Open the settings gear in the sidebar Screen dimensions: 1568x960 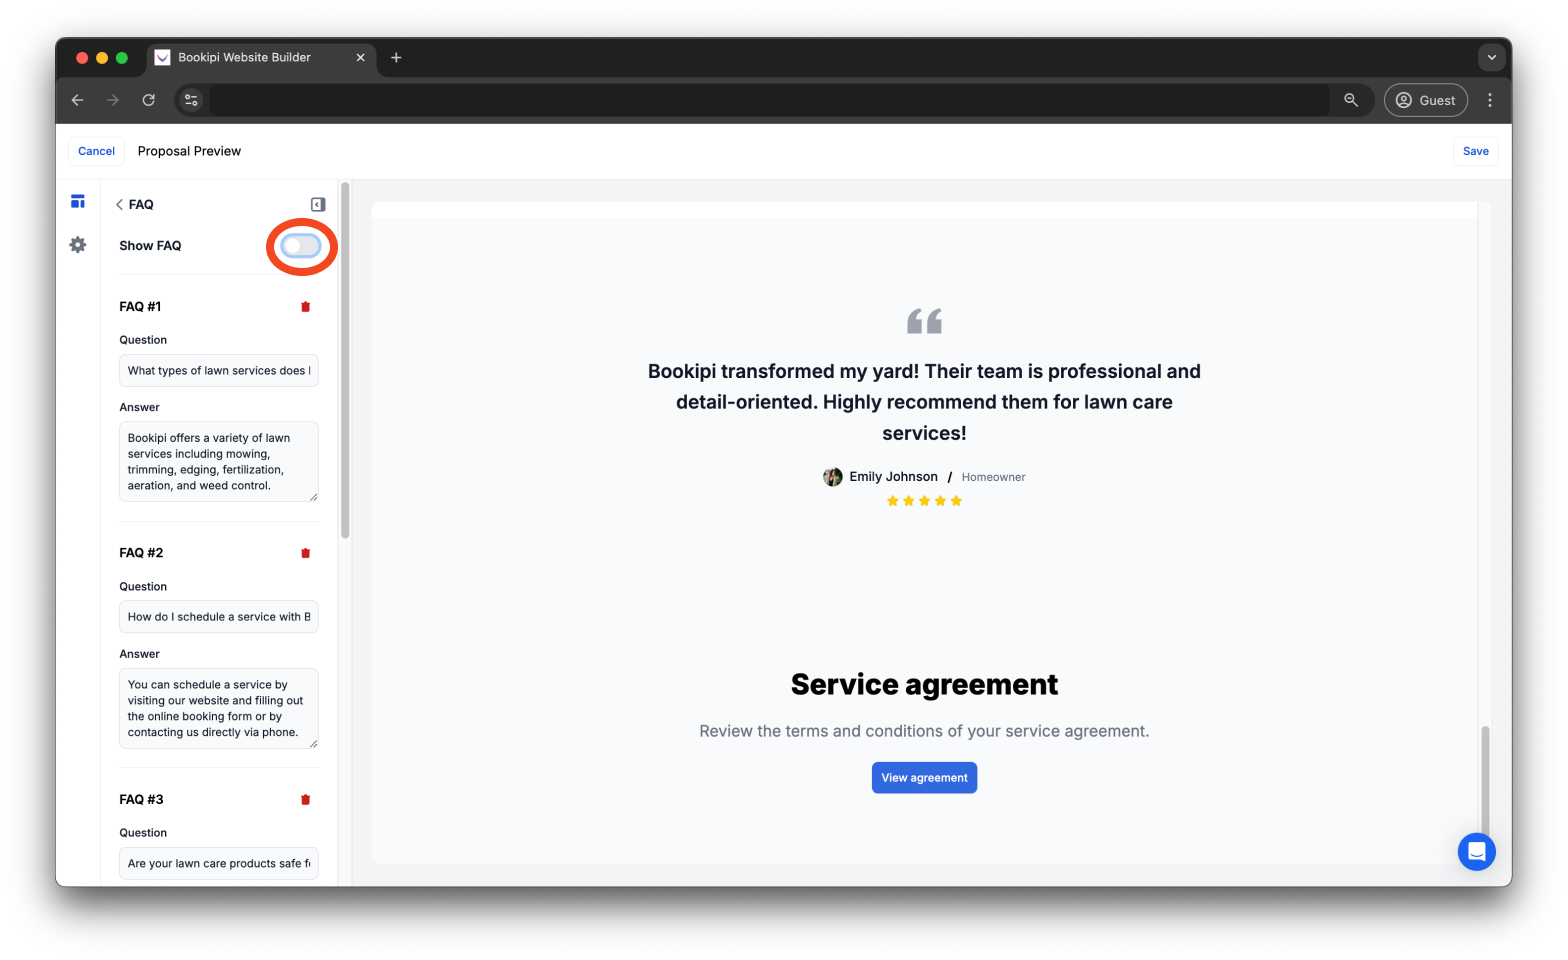(x=77, y=244)
